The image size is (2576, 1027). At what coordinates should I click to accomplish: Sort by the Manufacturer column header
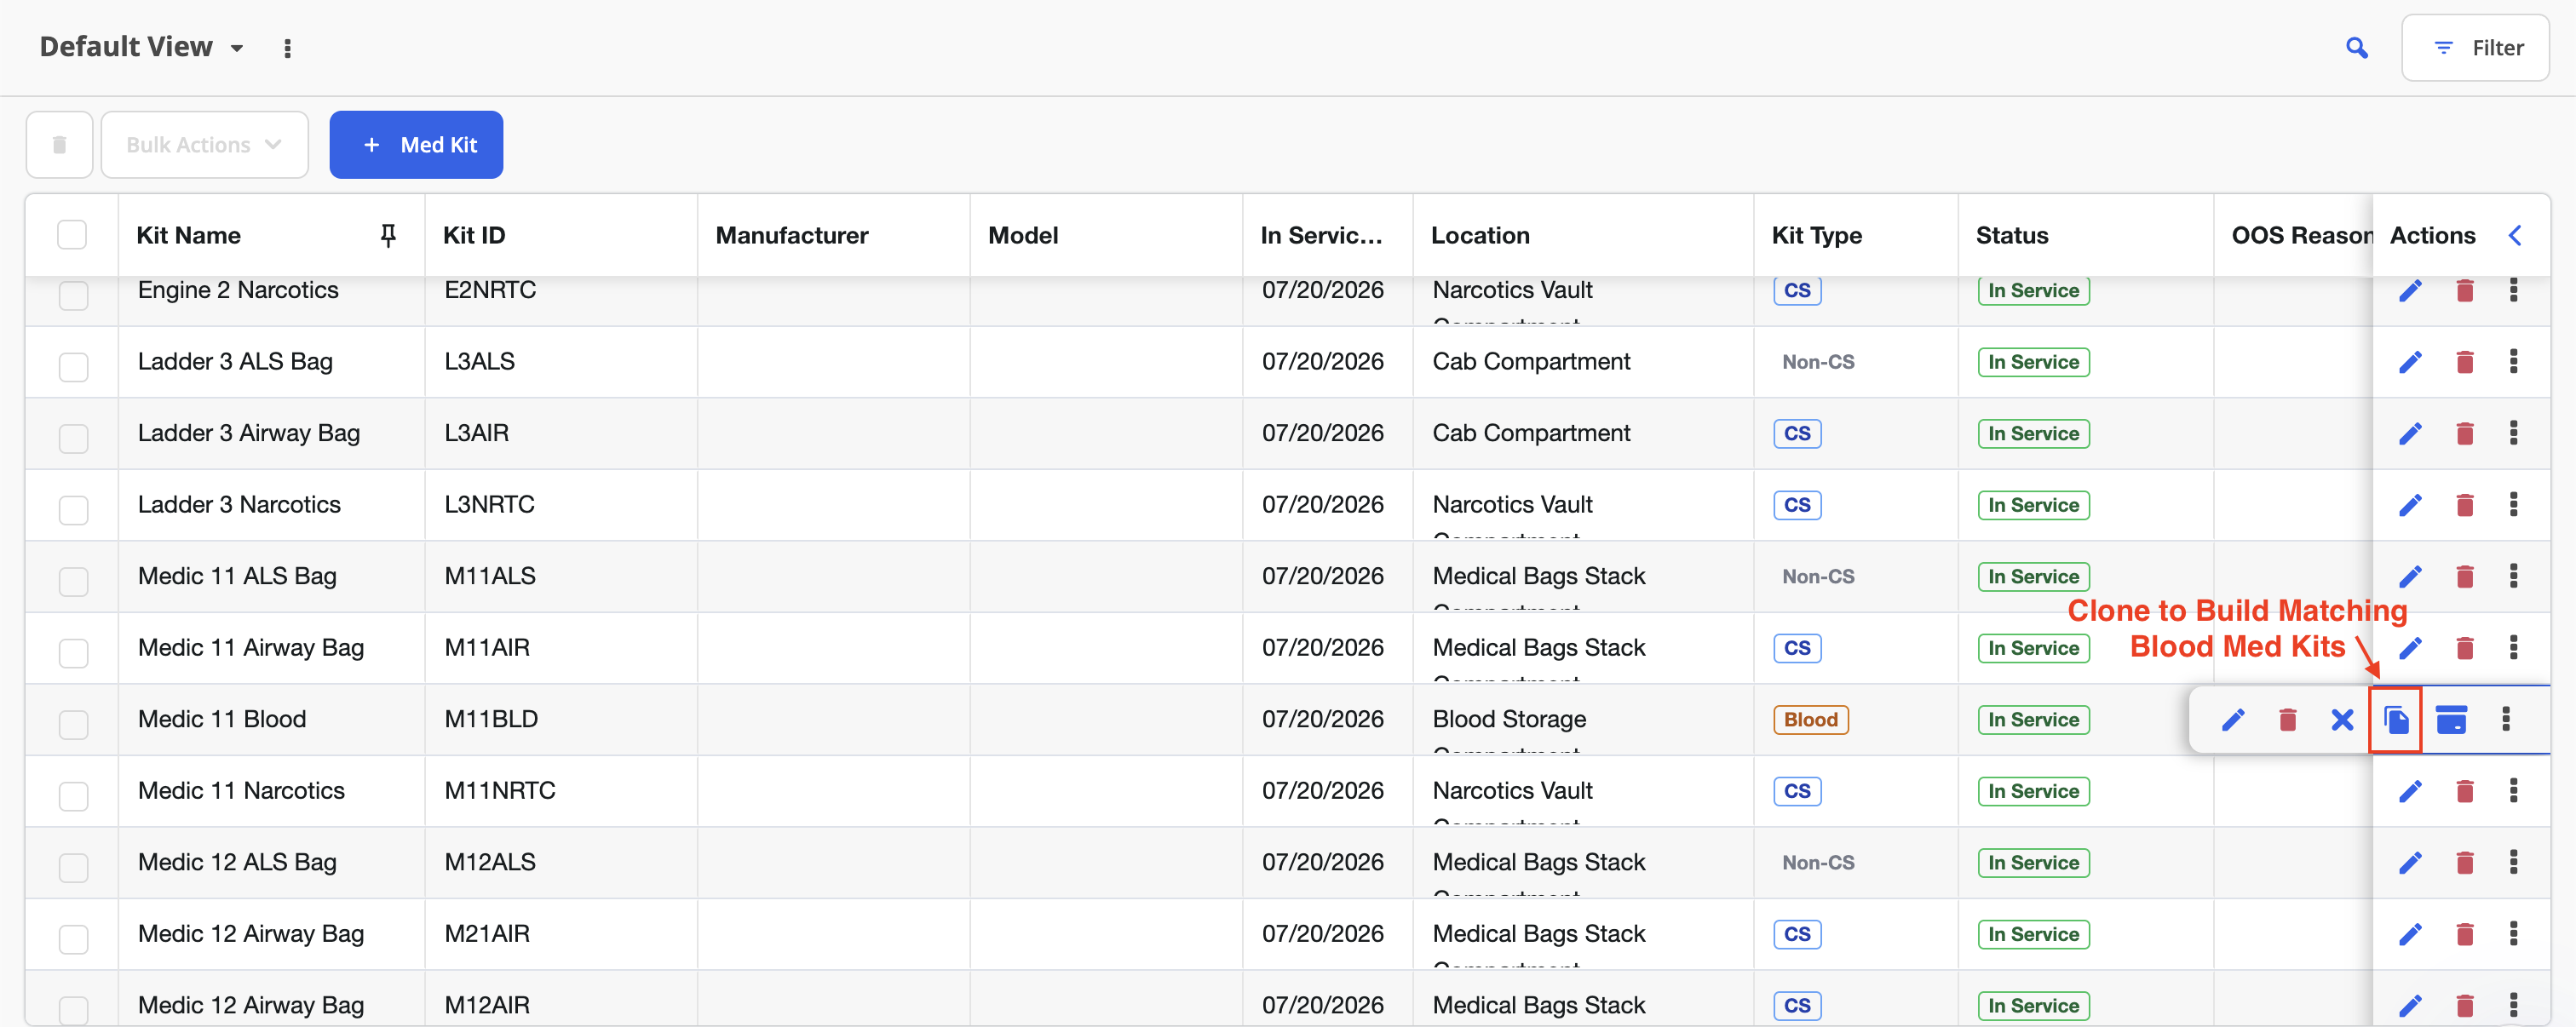pyautogui.click(x=791, y=235)
